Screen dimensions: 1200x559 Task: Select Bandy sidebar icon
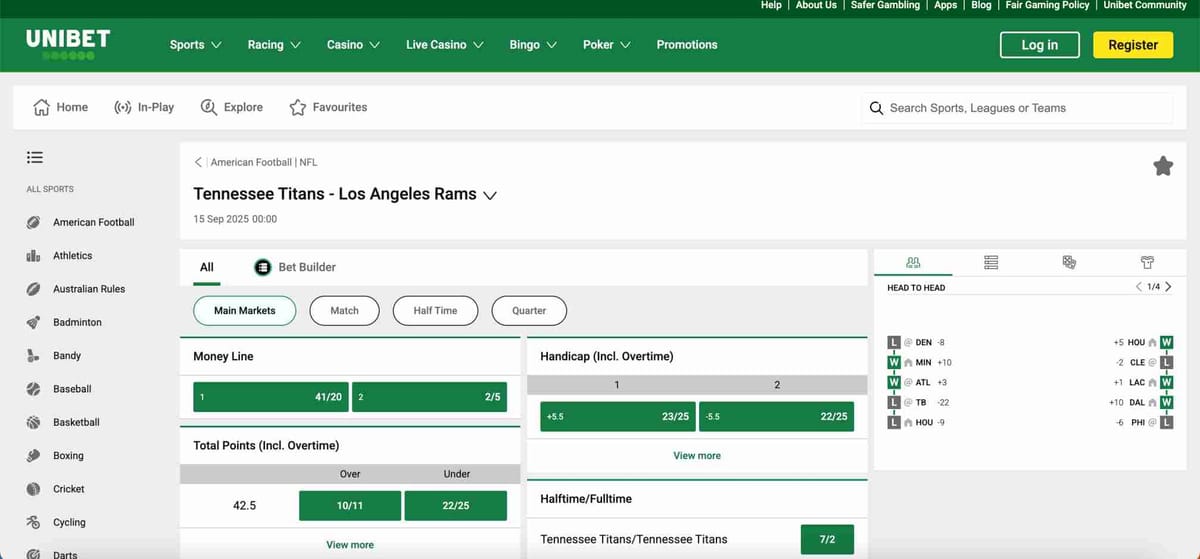34,355
